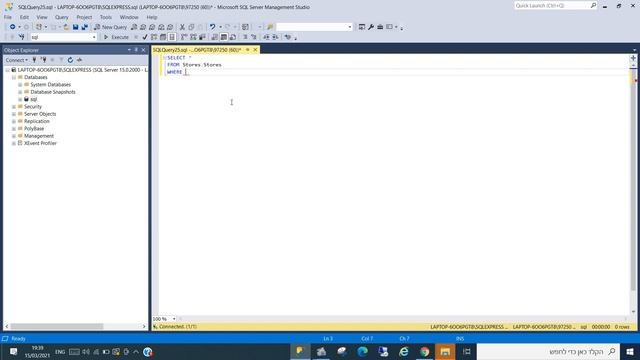This screenshot has width=640, height=360.
Task: Collapse the Databases folder
Action: click(14, 78)
